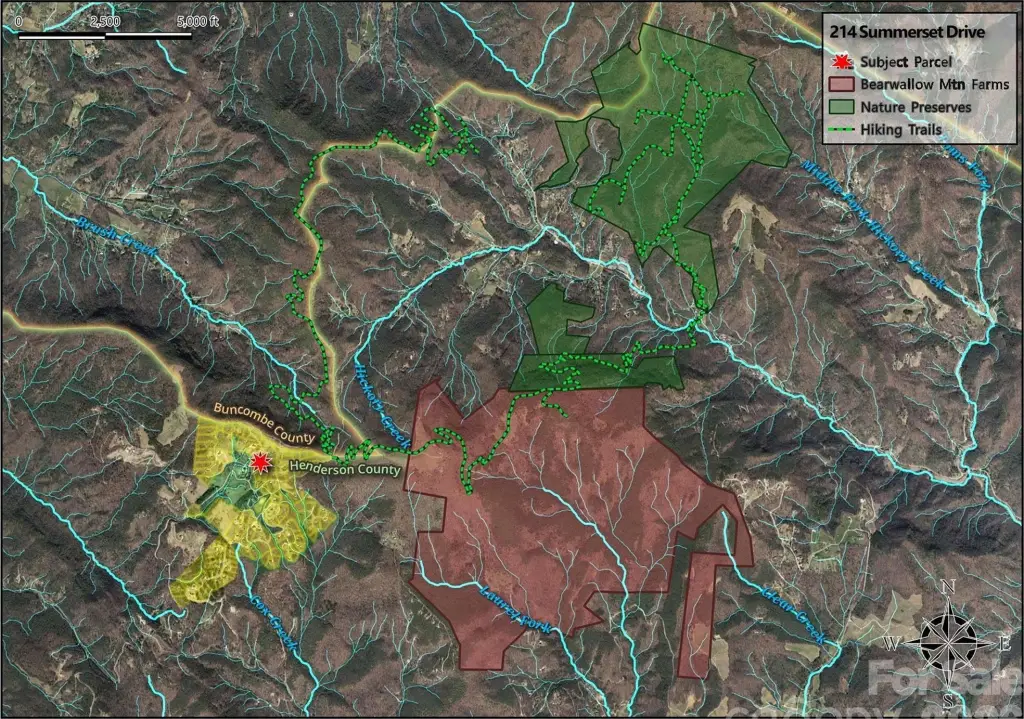The height and width of the screenshot is (719, 1024).
Task: Click the Henderson County label
Action: (345, 468)
